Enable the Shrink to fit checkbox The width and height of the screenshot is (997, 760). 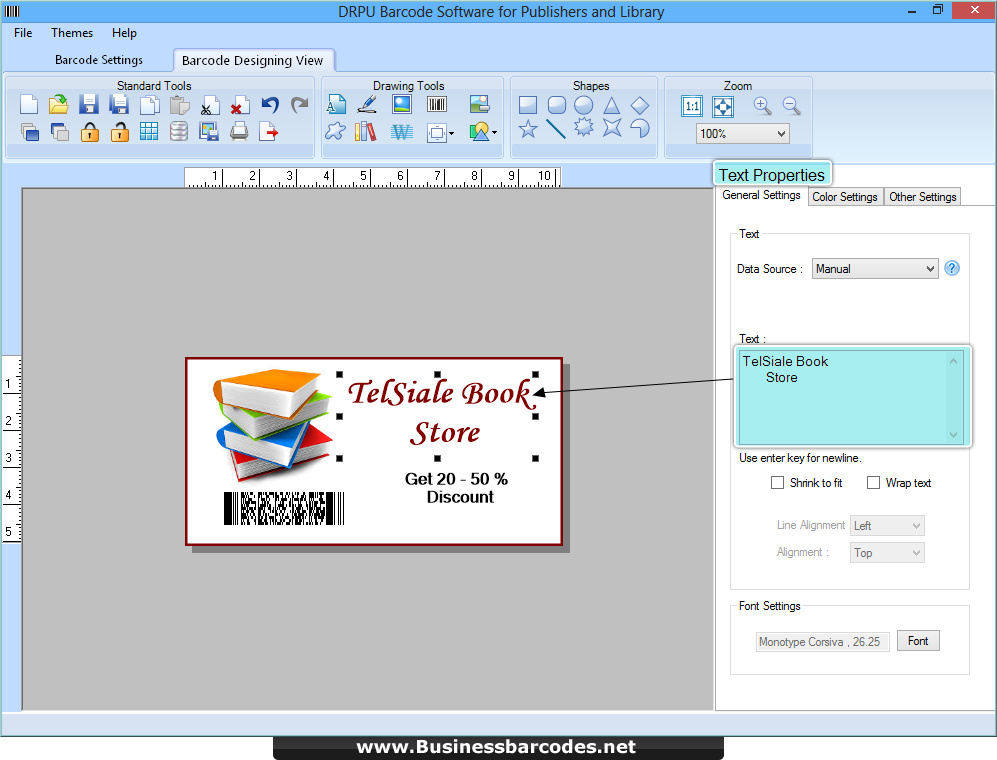pos(778,482)
